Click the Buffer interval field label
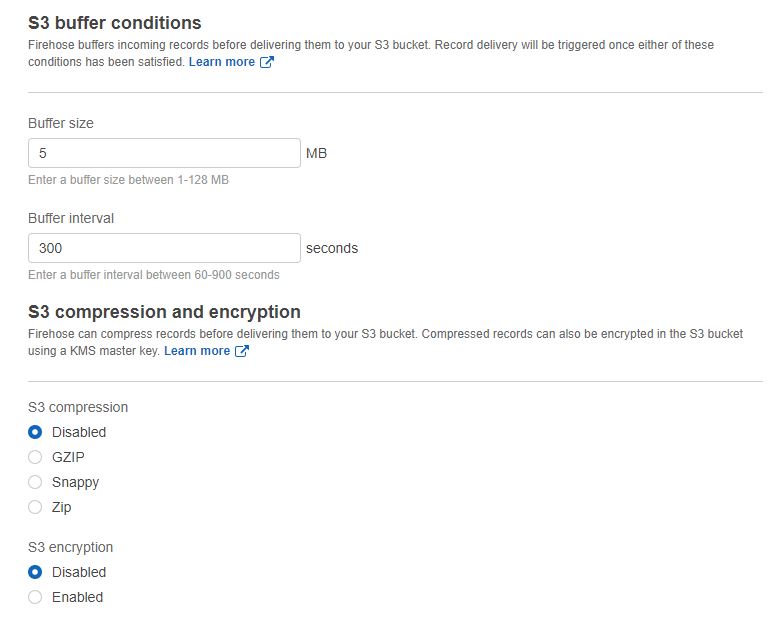The height and width of the screenshot is (623, 784). [x=71, y=218]
